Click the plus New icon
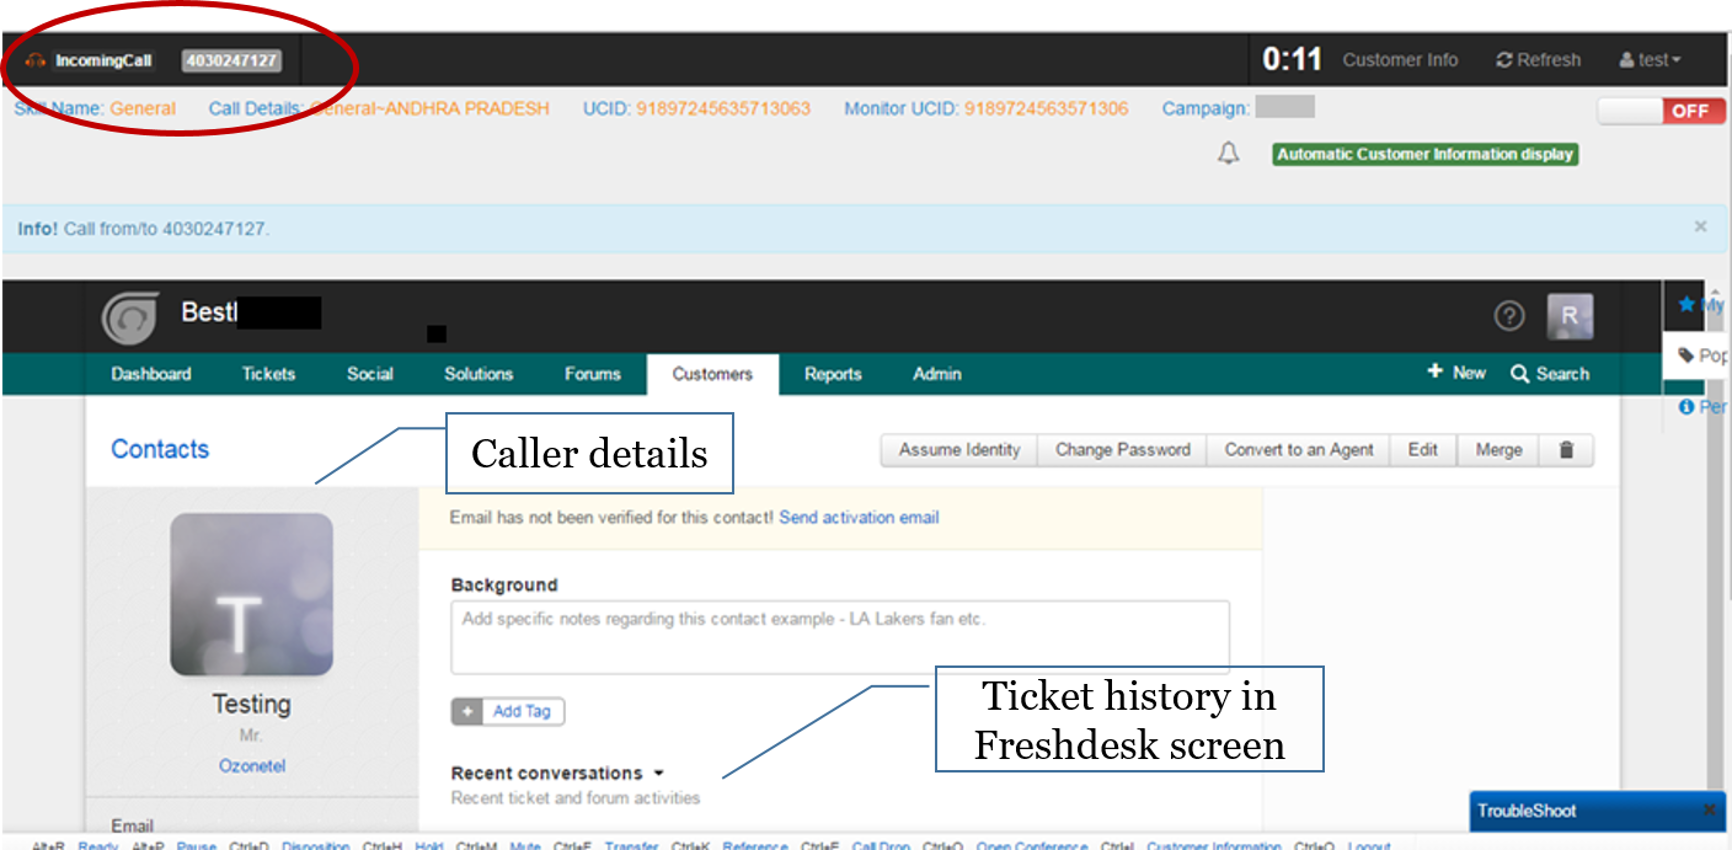Viewport: 1732px width, 850px height. click(1435, 371)
